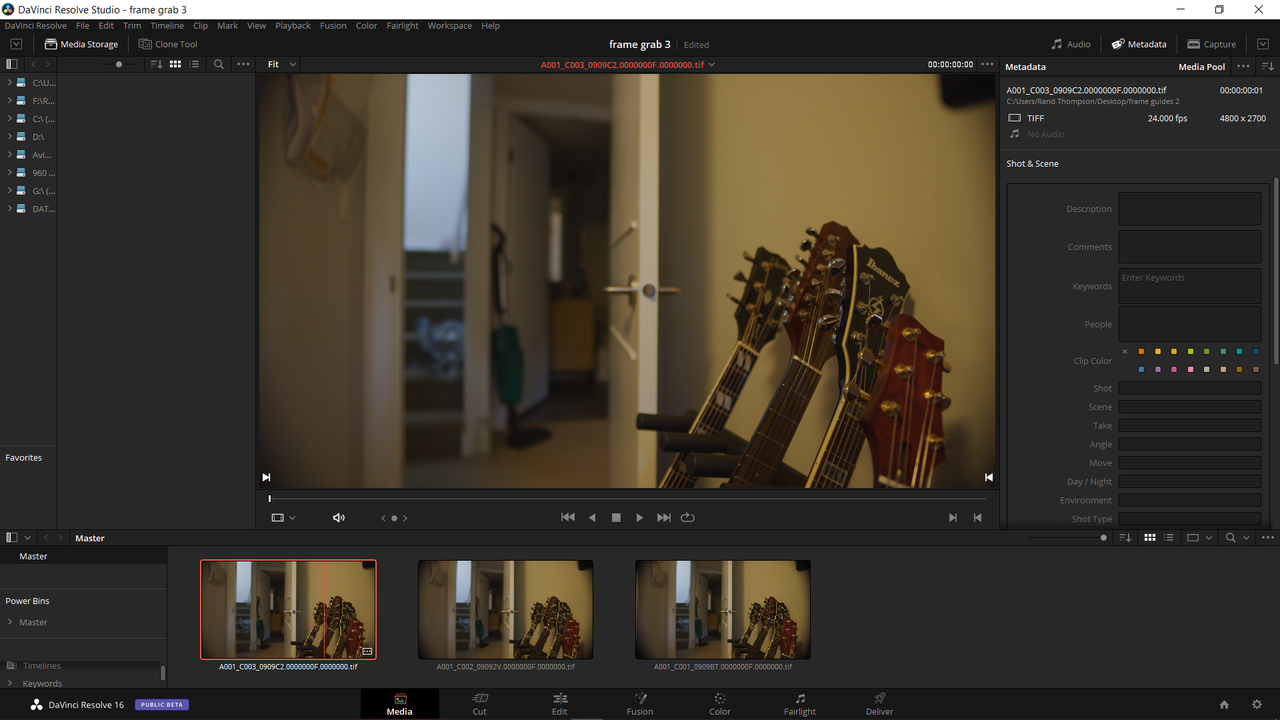1280x720 pixels.
Task: Open the Media Storage panel button
Action: pos(82,44)
